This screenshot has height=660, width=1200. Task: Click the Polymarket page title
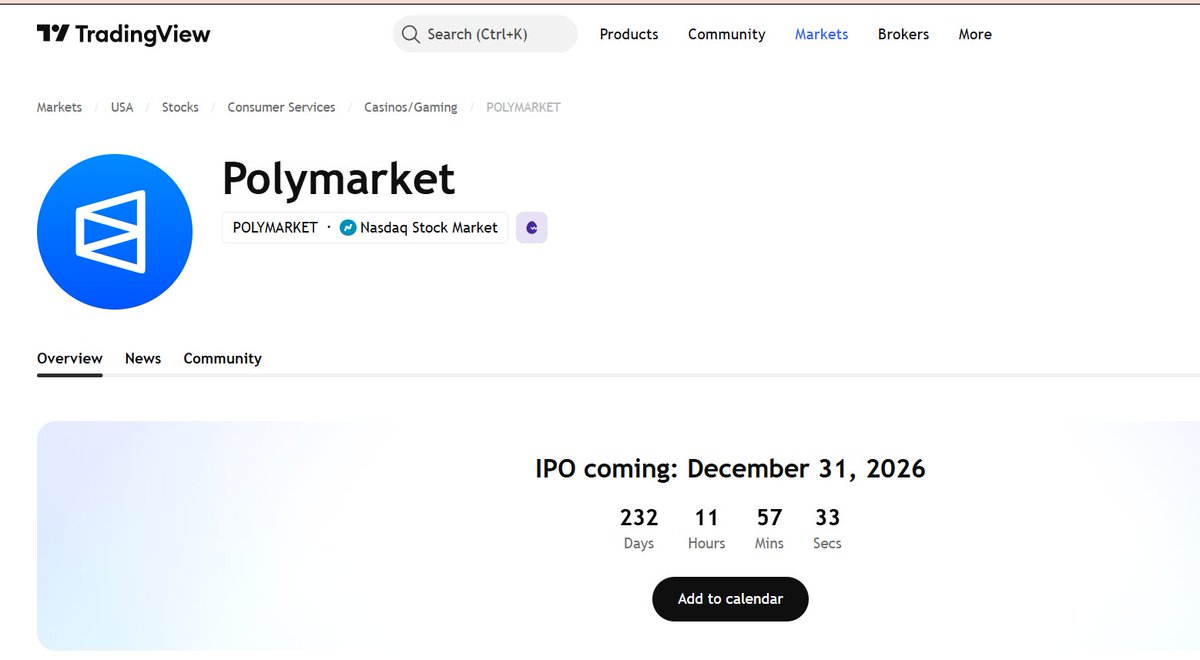pyautogui.click(x=338, y=179)
